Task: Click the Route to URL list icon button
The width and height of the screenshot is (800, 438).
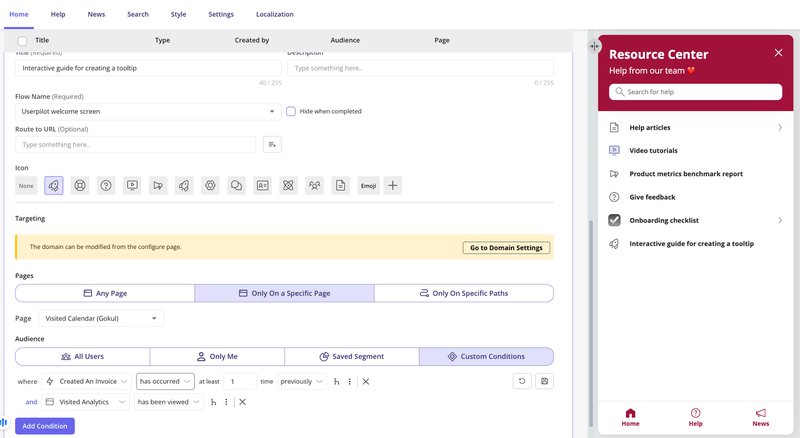Action: (272, 144)
